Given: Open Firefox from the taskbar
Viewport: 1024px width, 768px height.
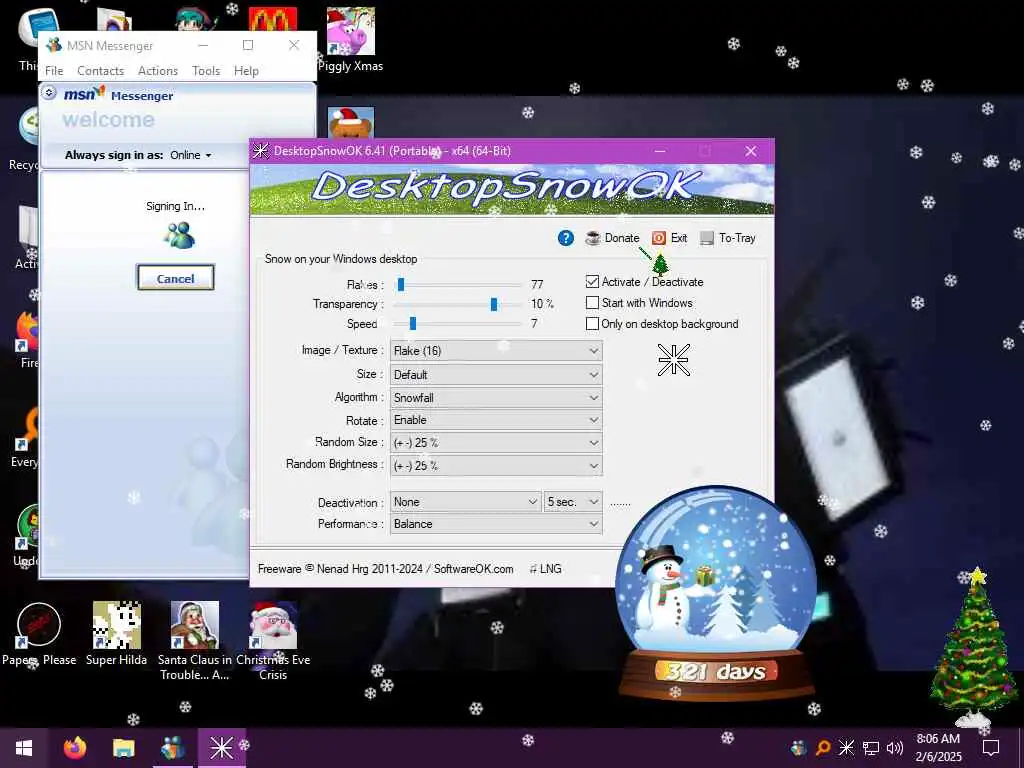Looking at the screenshot, I should [75, 748].
